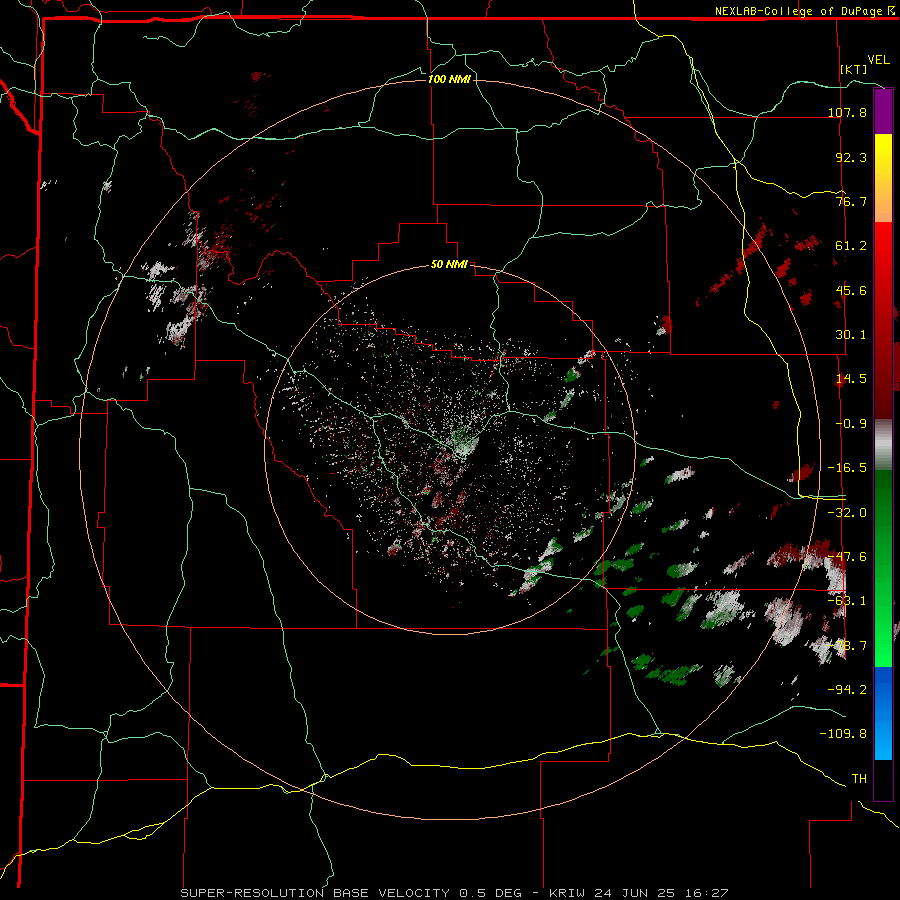Click the -94.2 velocity scale value

[x=847, y=689]
